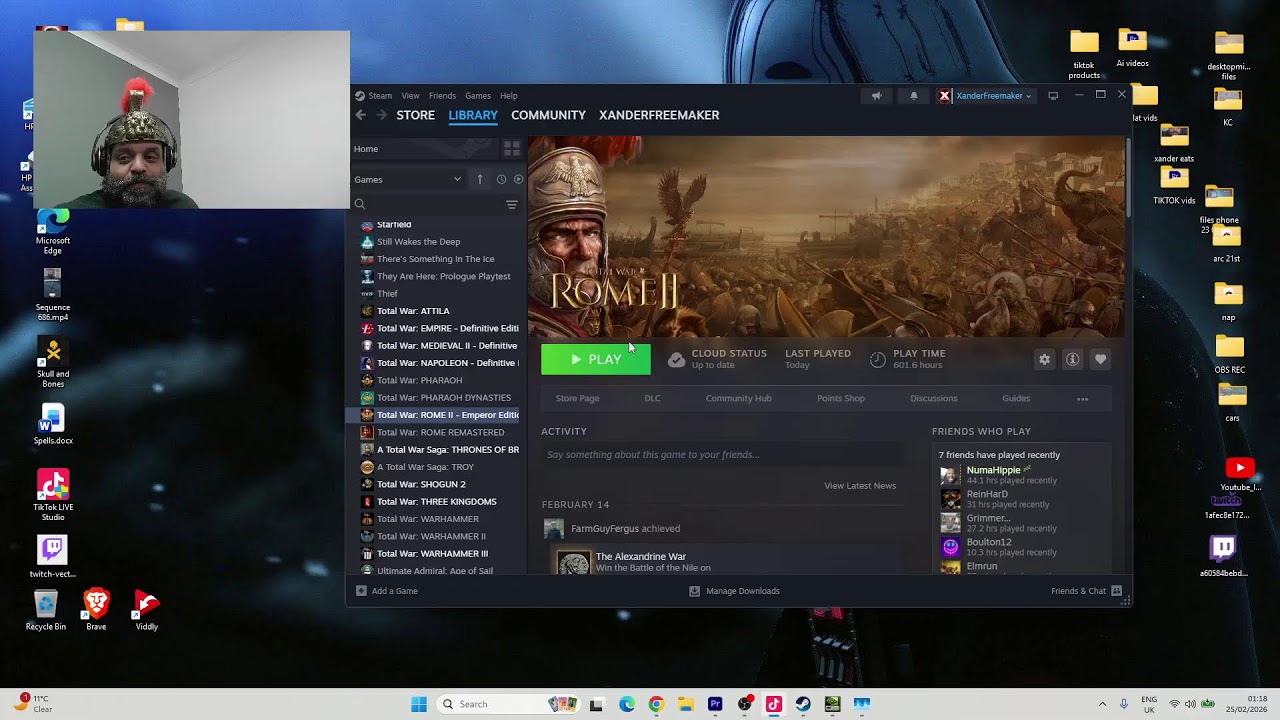Go to the STORE tab
This screenshot has width=1280, height=720.
(x=415, y=115)
